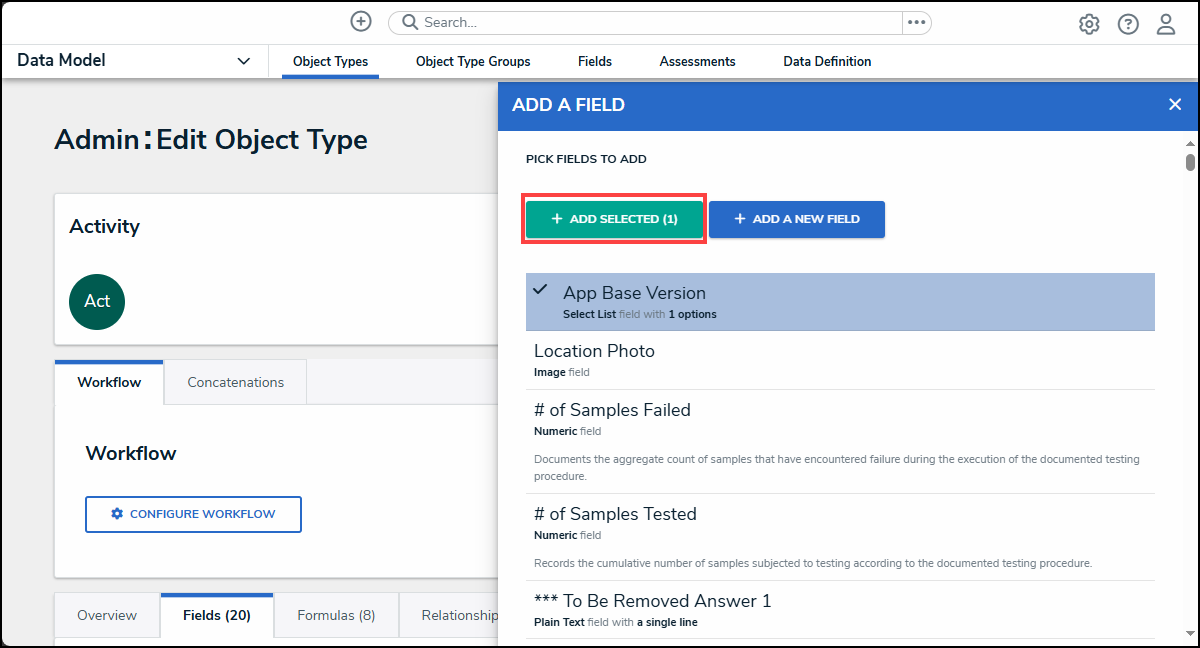Open the help question mark icon
The width and height of the screenshot is (1200, 648).
[1128, 24]
